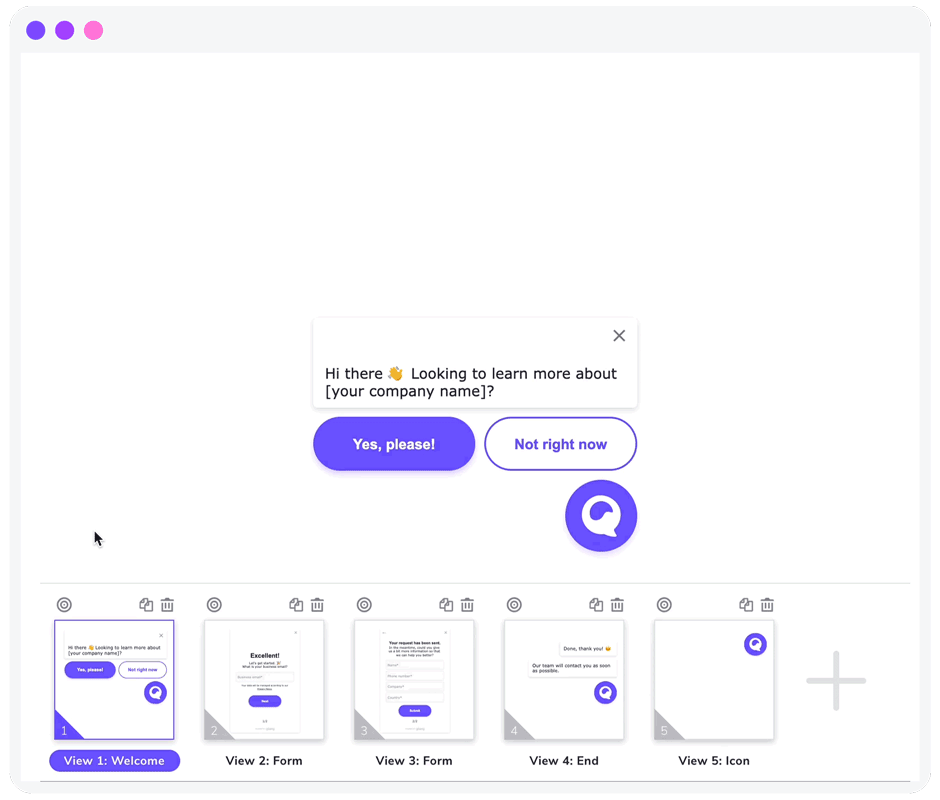Click the chat bubble inside View 5 thumbnail

pyautogui.click(x=755, y=644)
